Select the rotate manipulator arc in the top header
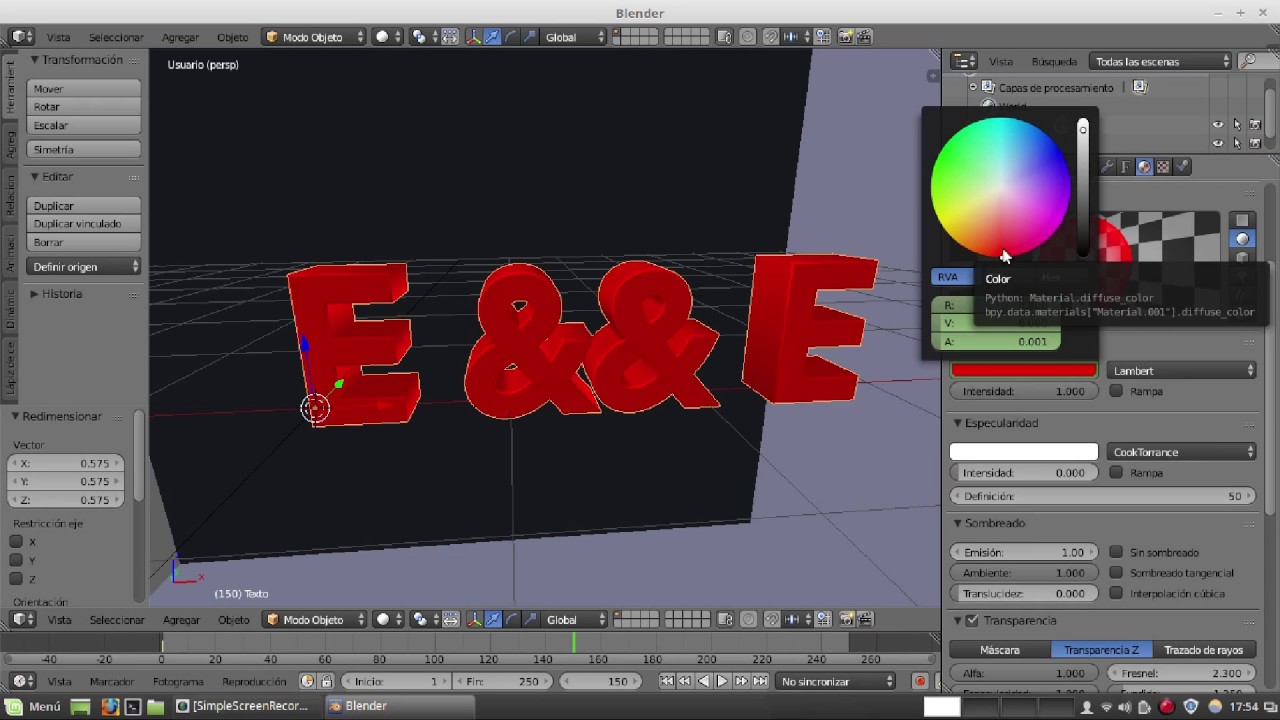 click(x=511, y=37)
